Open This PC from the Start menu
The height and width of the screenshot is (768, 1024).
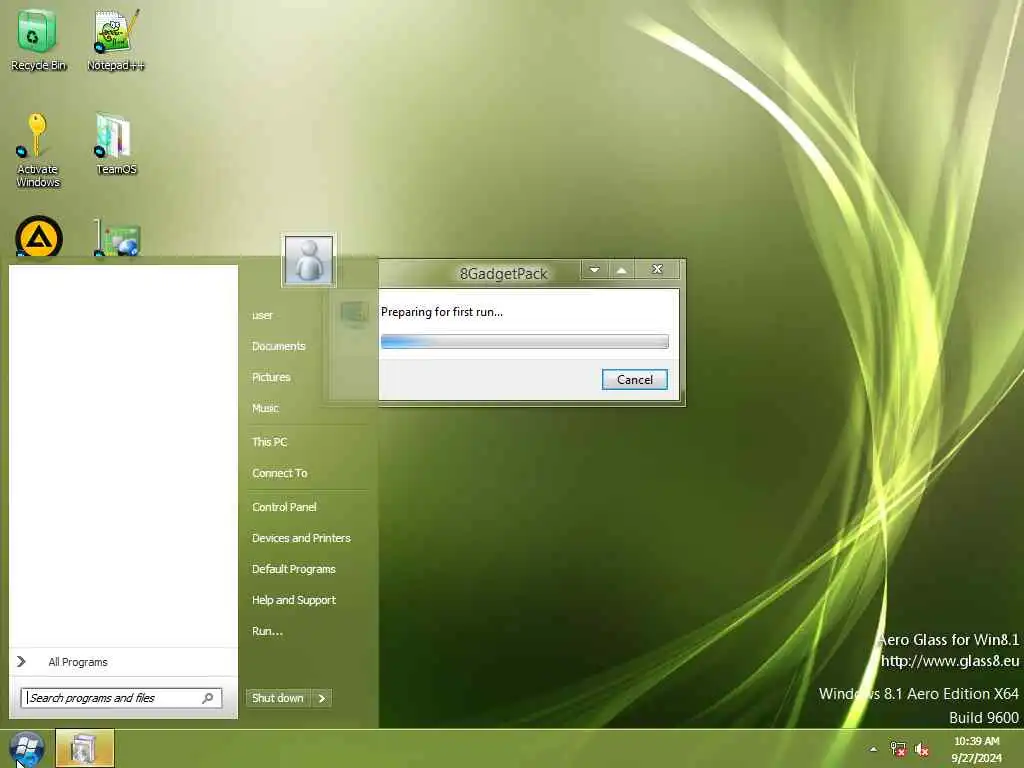click(270, 442)
